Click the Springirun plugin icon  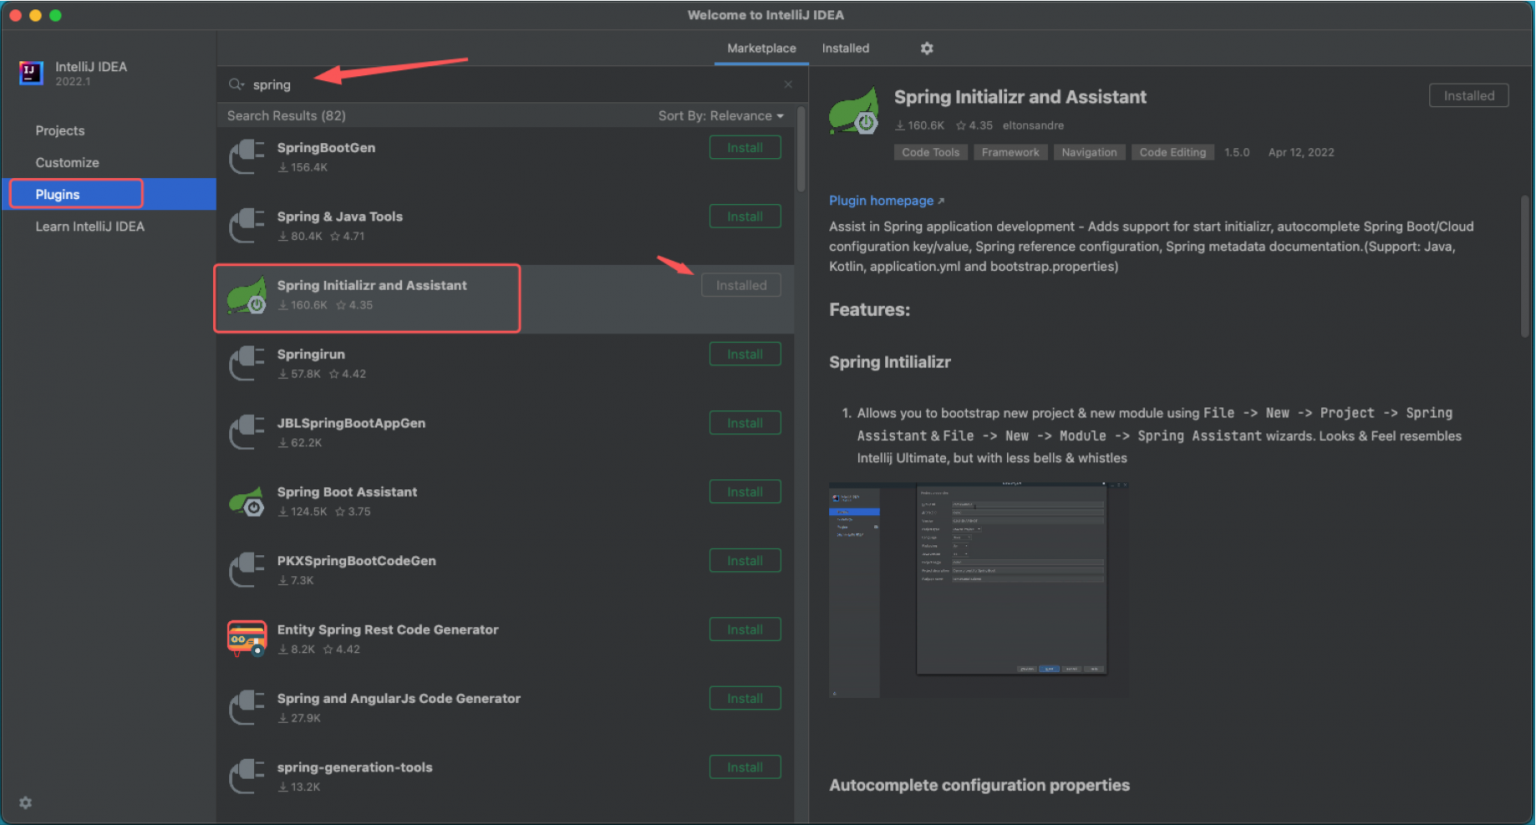(246, 363)
